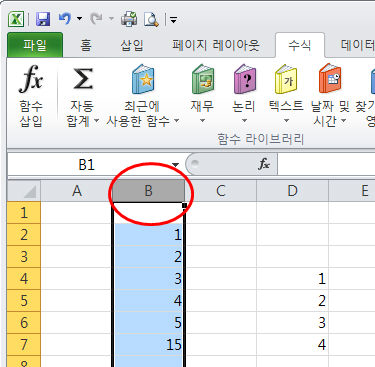This screenshot has width=375, height=367.
Task: Click cell B3 containing 2
Action: (149, 257)
